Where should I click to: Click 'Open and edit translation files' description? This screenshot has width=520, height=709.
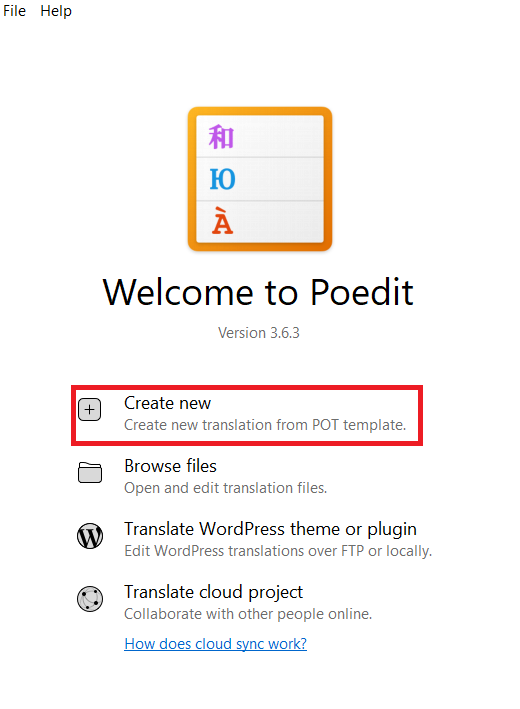(226, 488)
